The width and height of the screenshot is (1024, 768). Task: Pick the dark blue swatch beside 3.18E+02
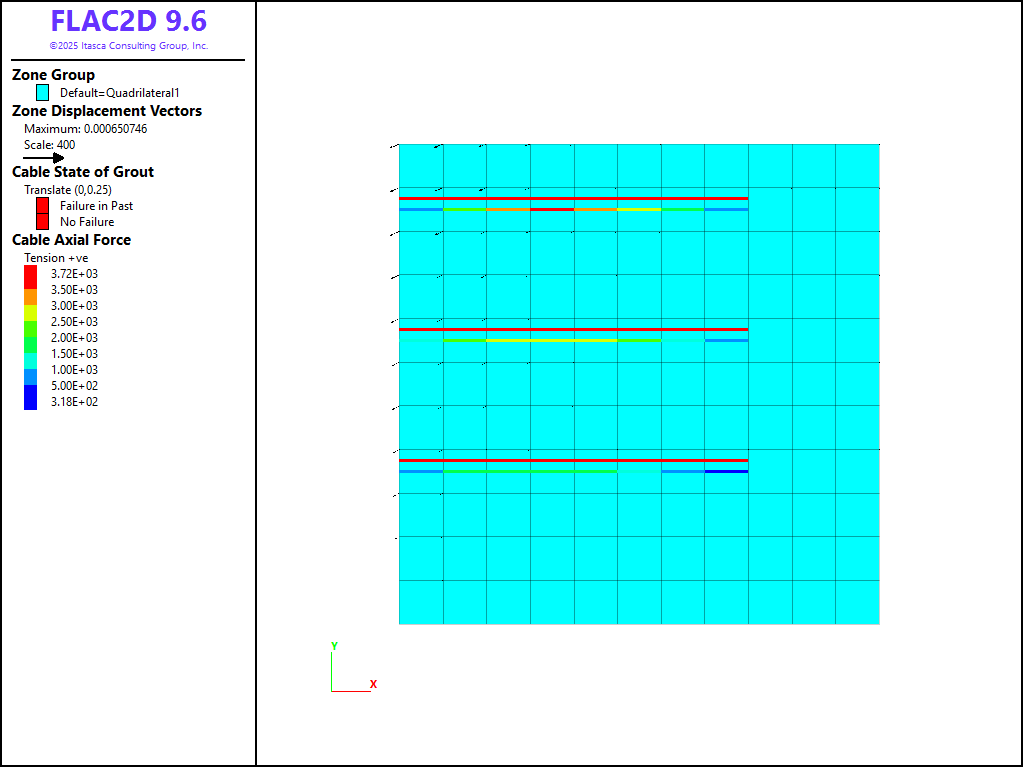[x=30, y=402]
